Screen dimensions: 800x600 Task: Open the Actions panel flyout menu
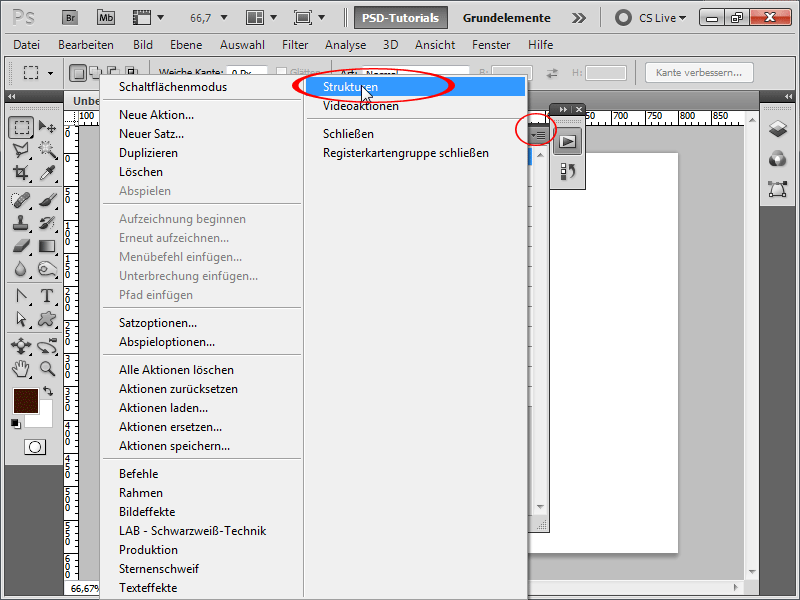pyautogui.click(x=538, y=135)
